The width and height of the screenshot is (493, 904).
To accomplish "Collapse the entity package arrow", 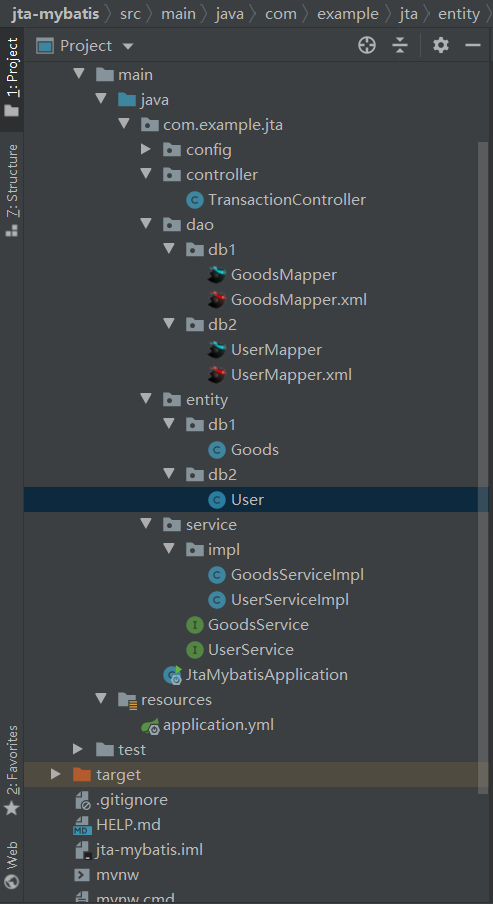I will click(x=146, y=399).
